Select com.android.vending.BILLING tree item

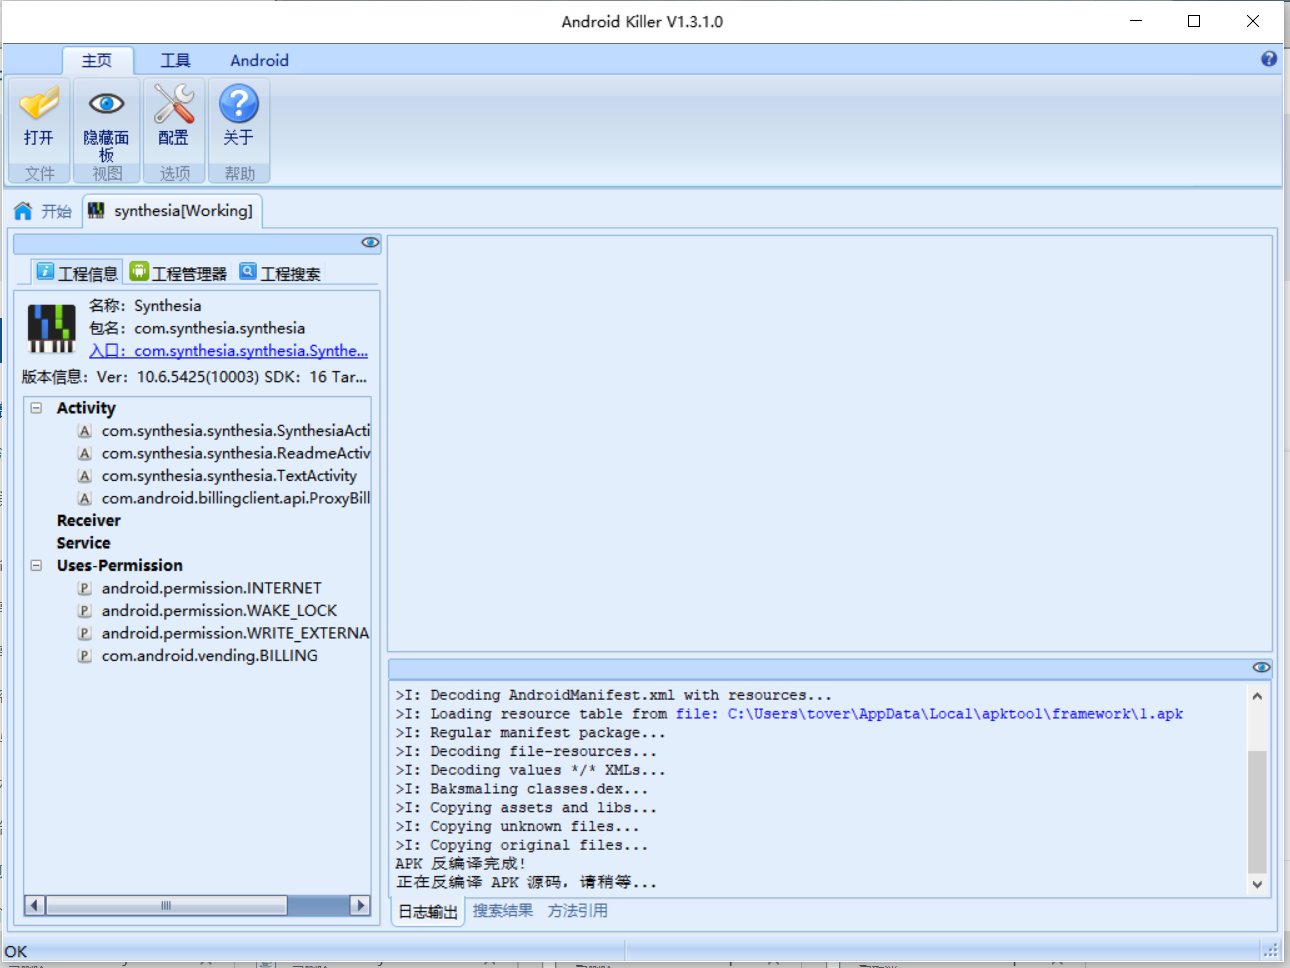pos(210,656)
